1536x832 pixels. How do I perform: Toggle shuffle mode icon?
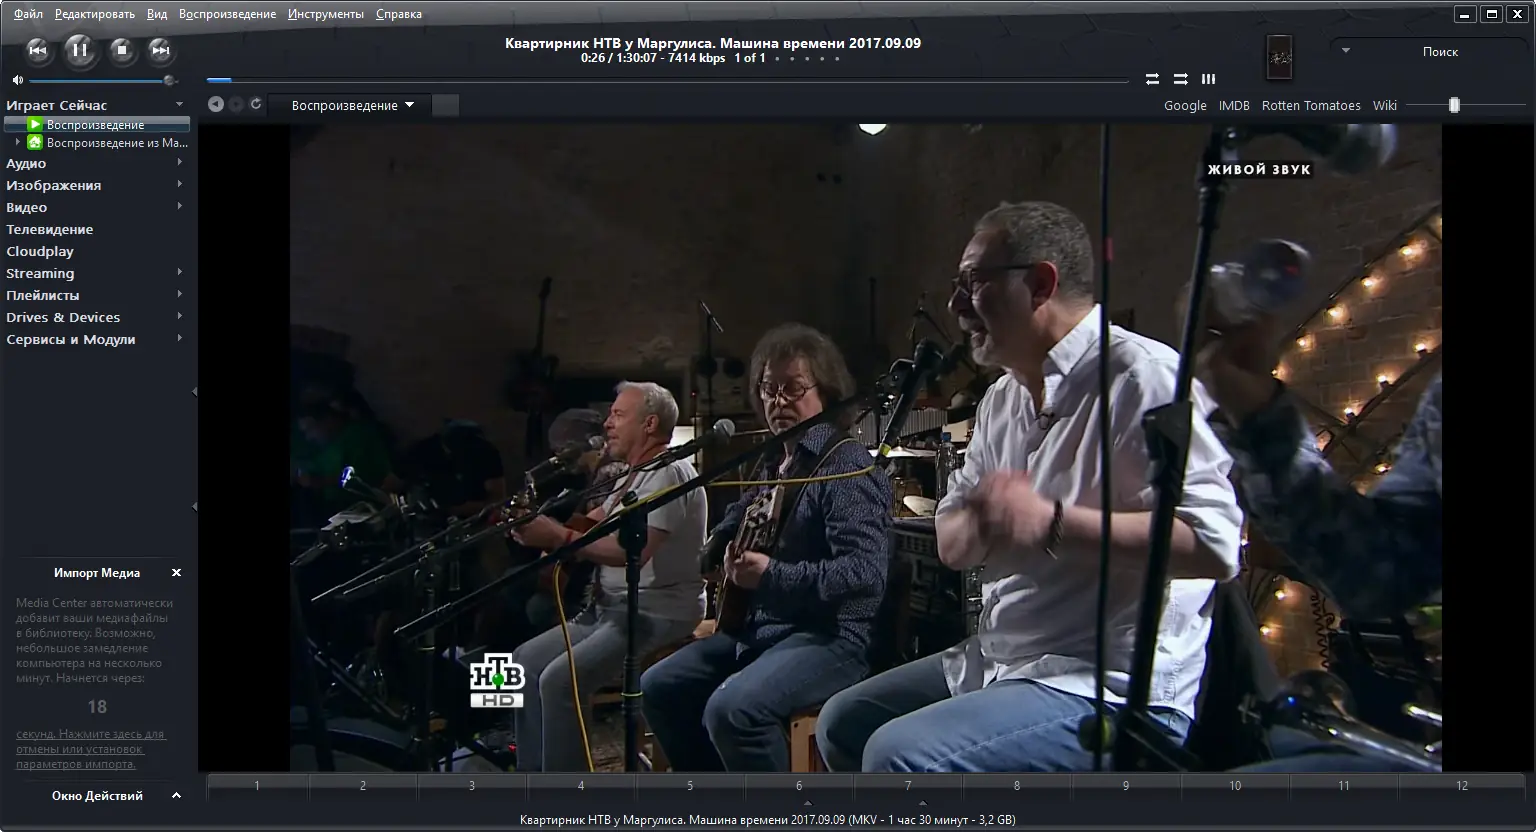pos(1180,79)
